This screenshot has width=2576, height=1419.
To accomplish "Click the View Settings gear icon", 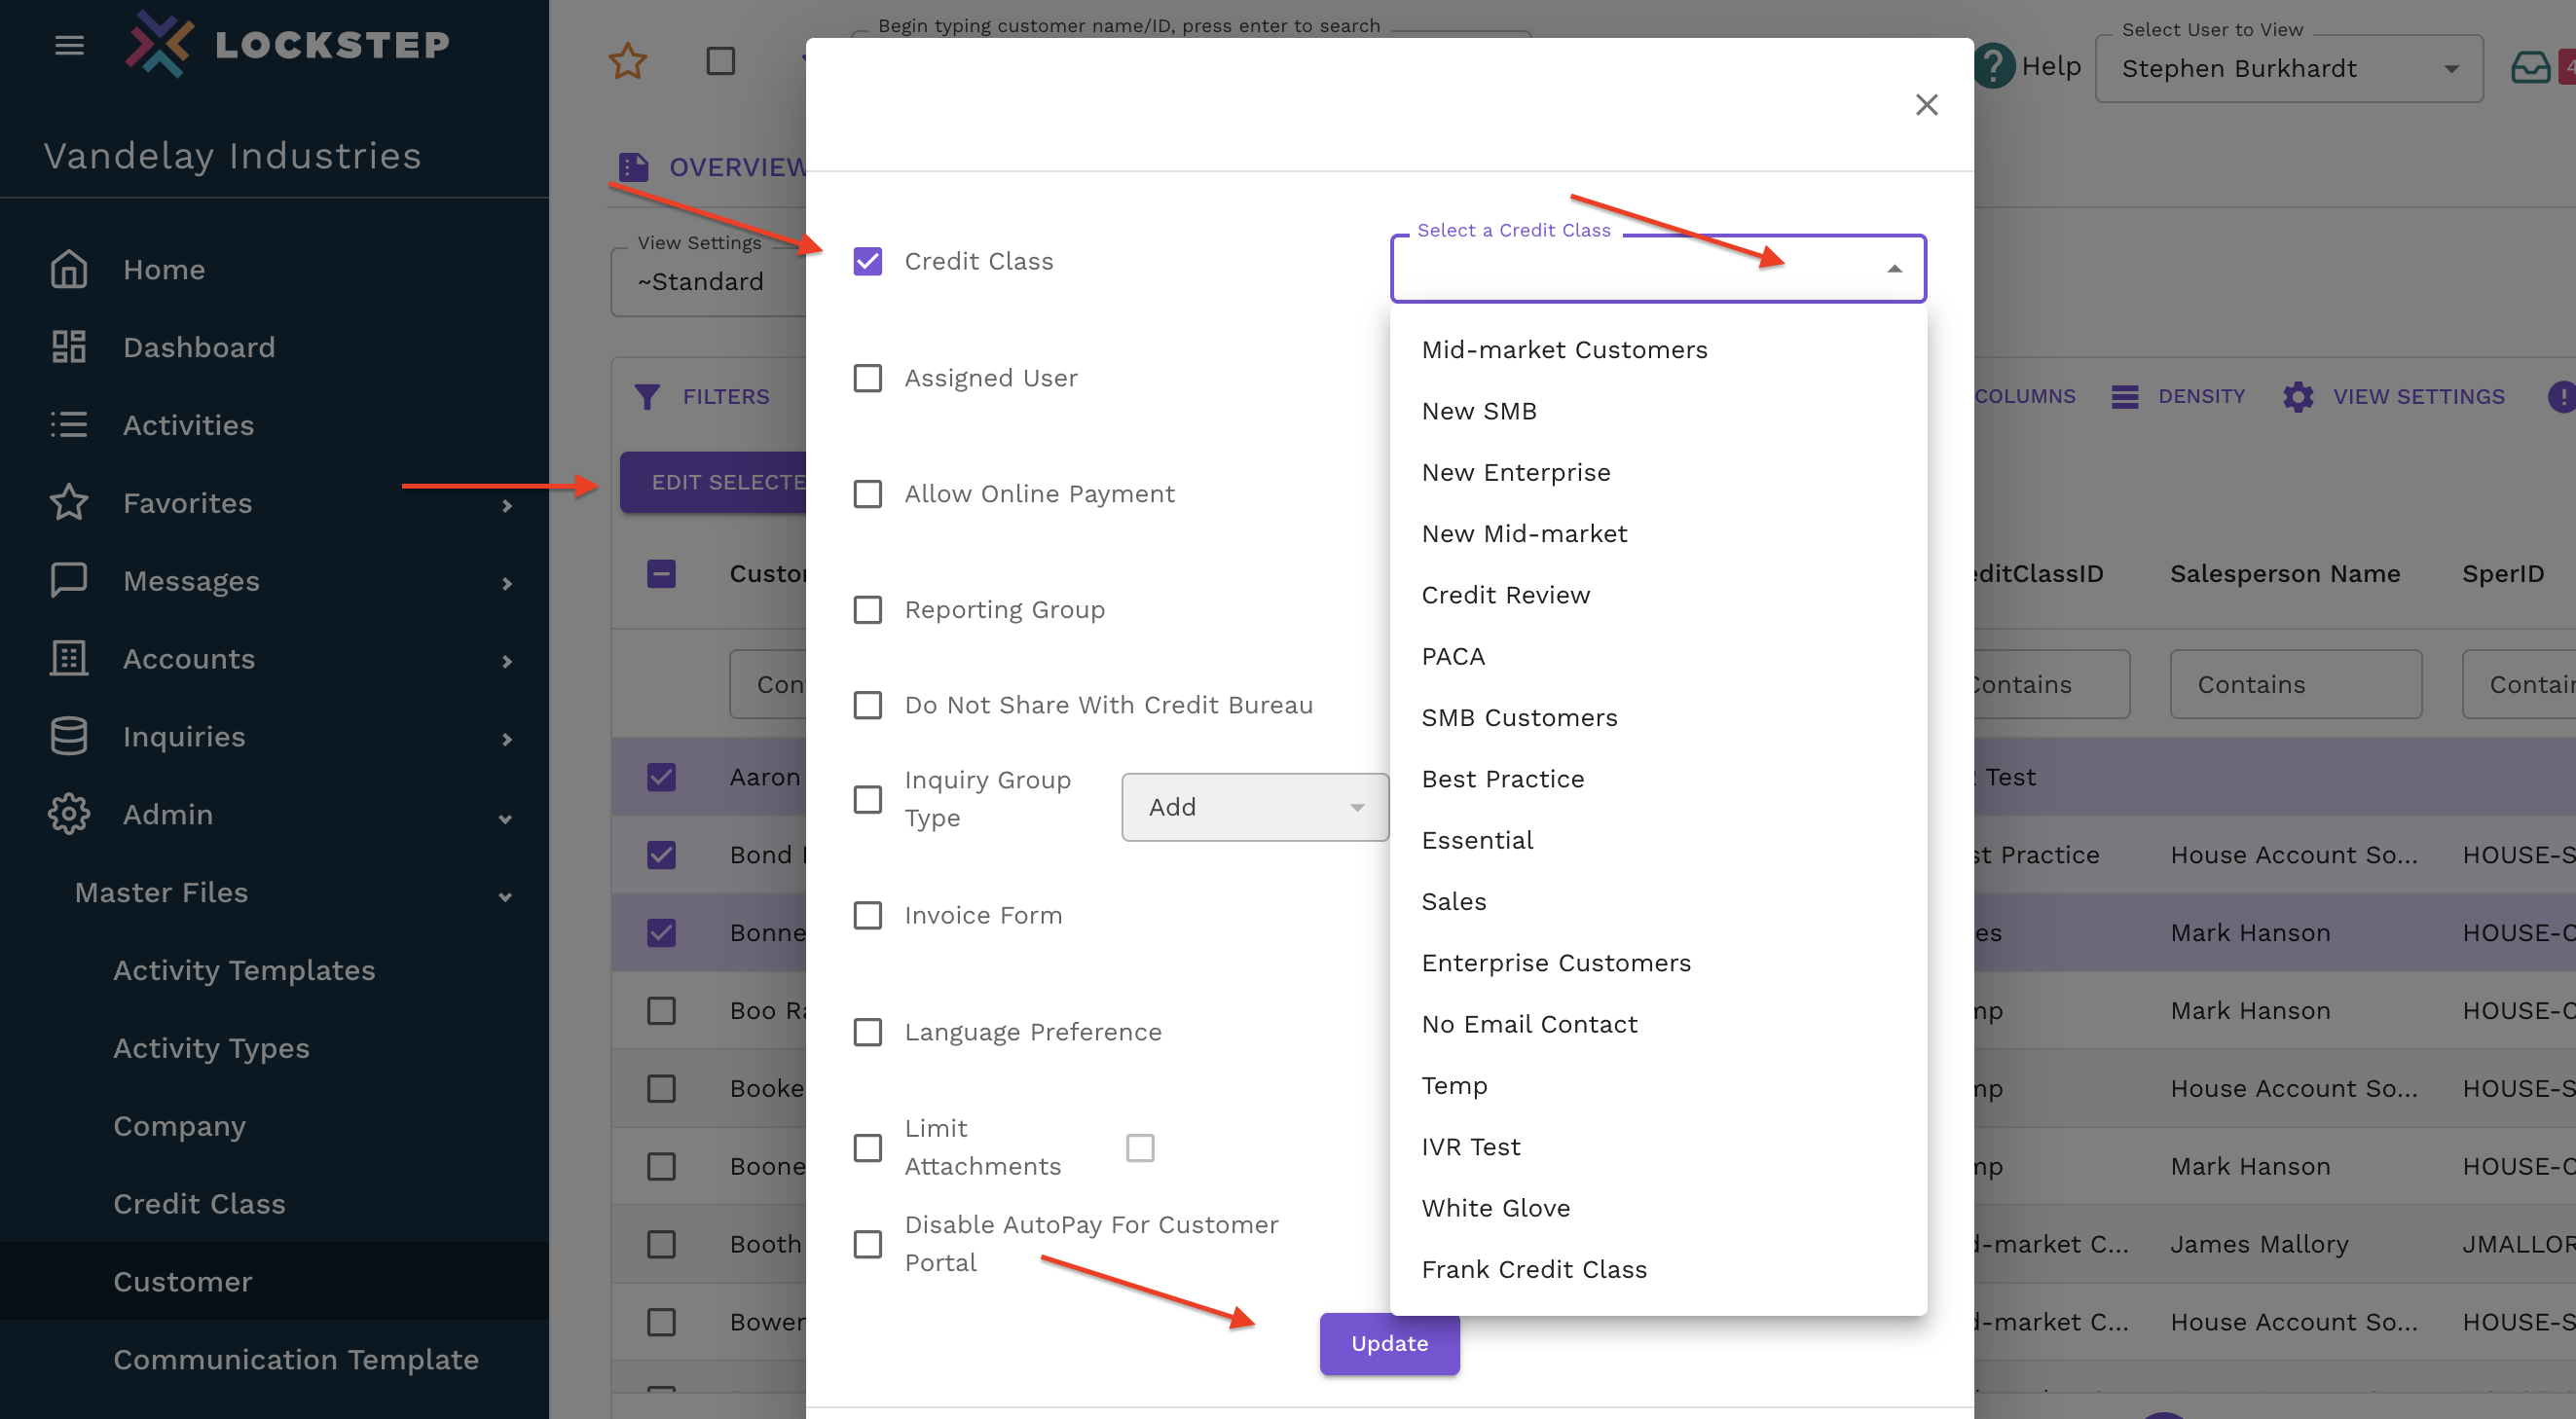I will [2297, 396].
